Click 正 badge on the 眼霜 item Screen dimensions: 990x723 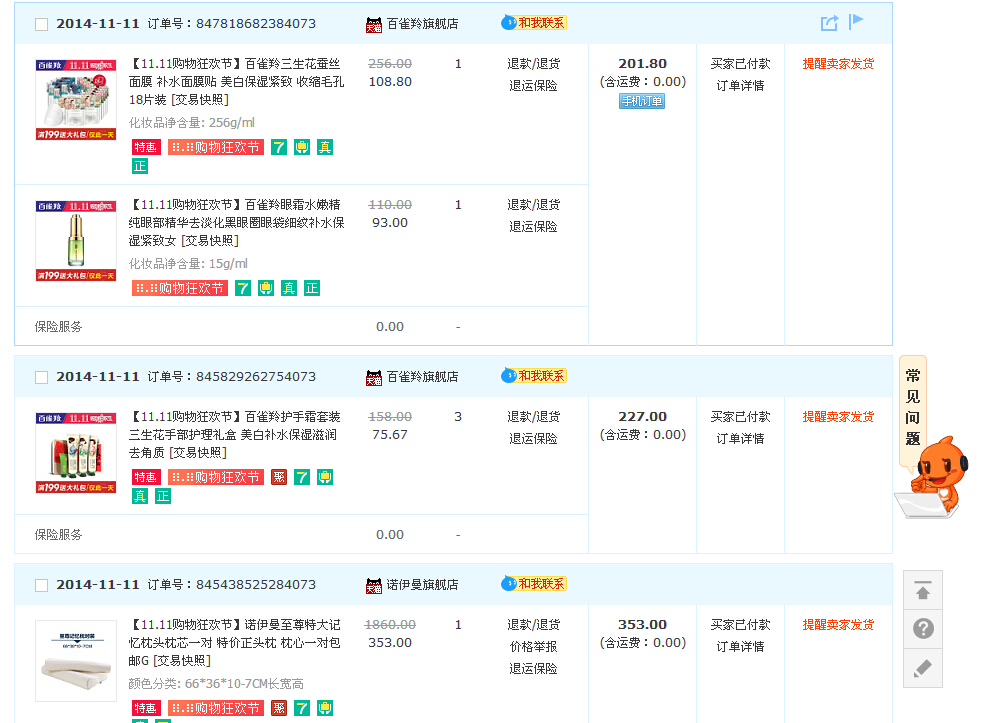(312, 289)
